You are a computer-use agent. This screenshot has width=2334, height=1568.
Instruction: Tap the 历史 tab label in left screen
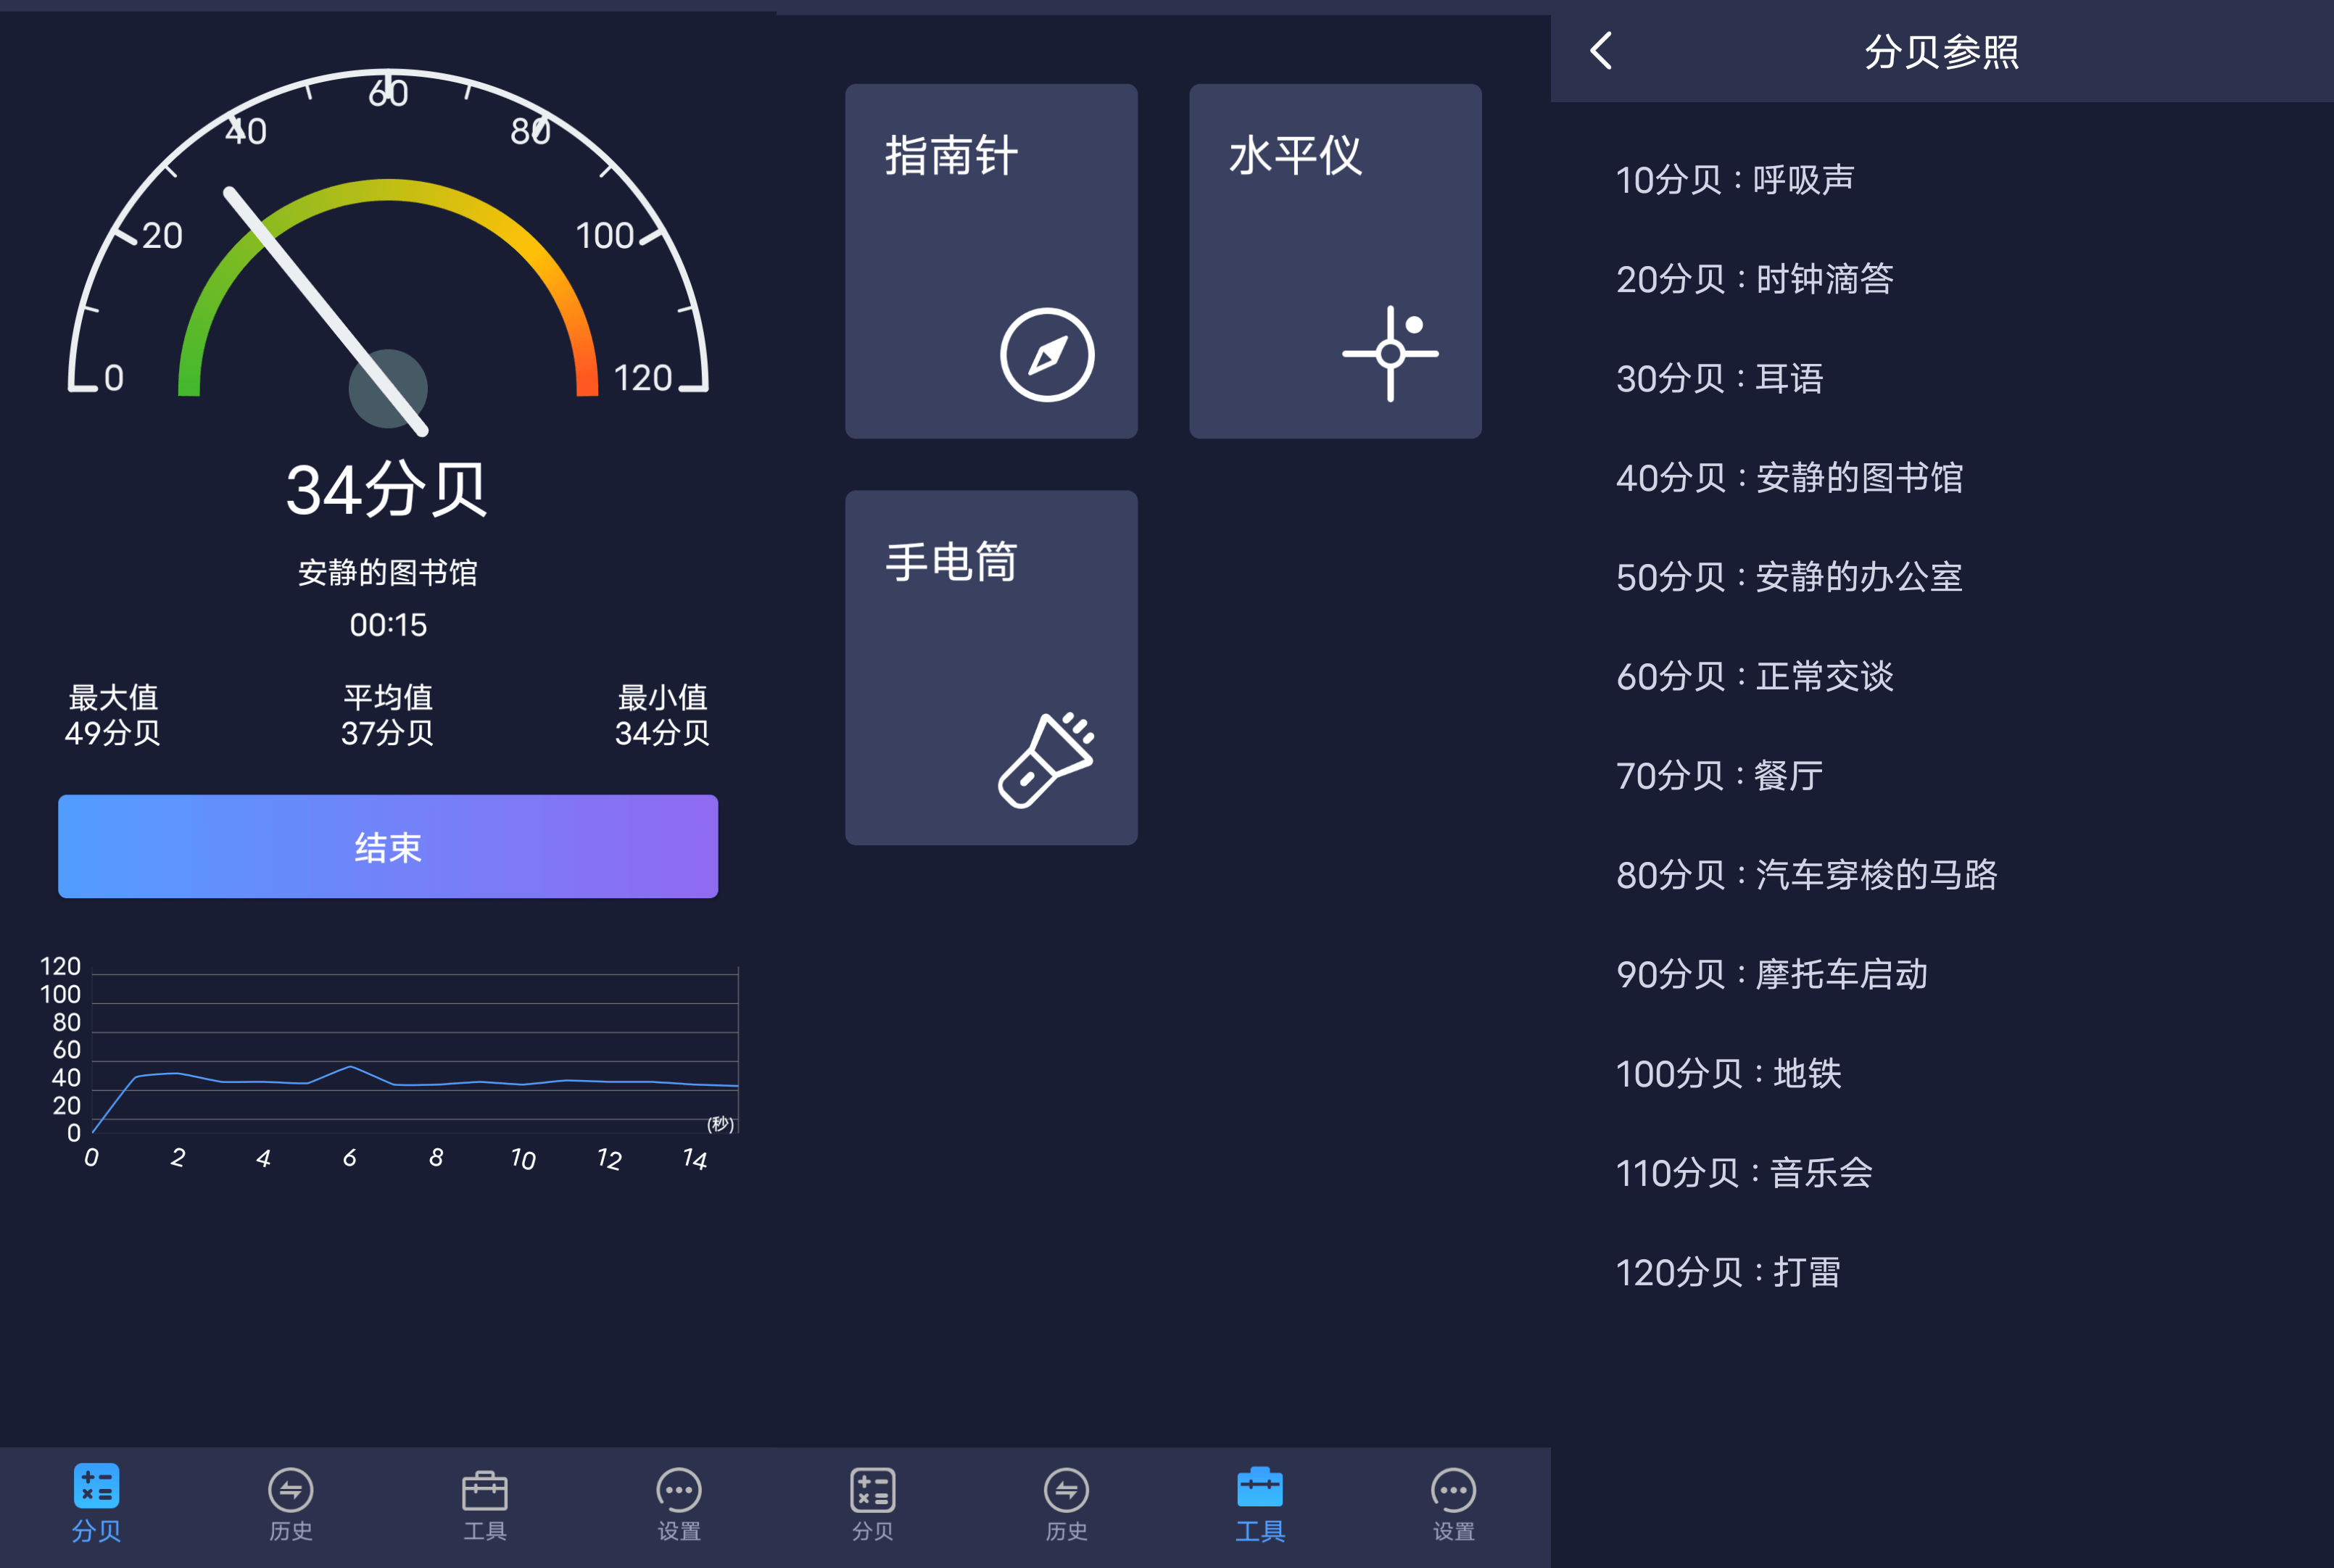[291, 1531]
